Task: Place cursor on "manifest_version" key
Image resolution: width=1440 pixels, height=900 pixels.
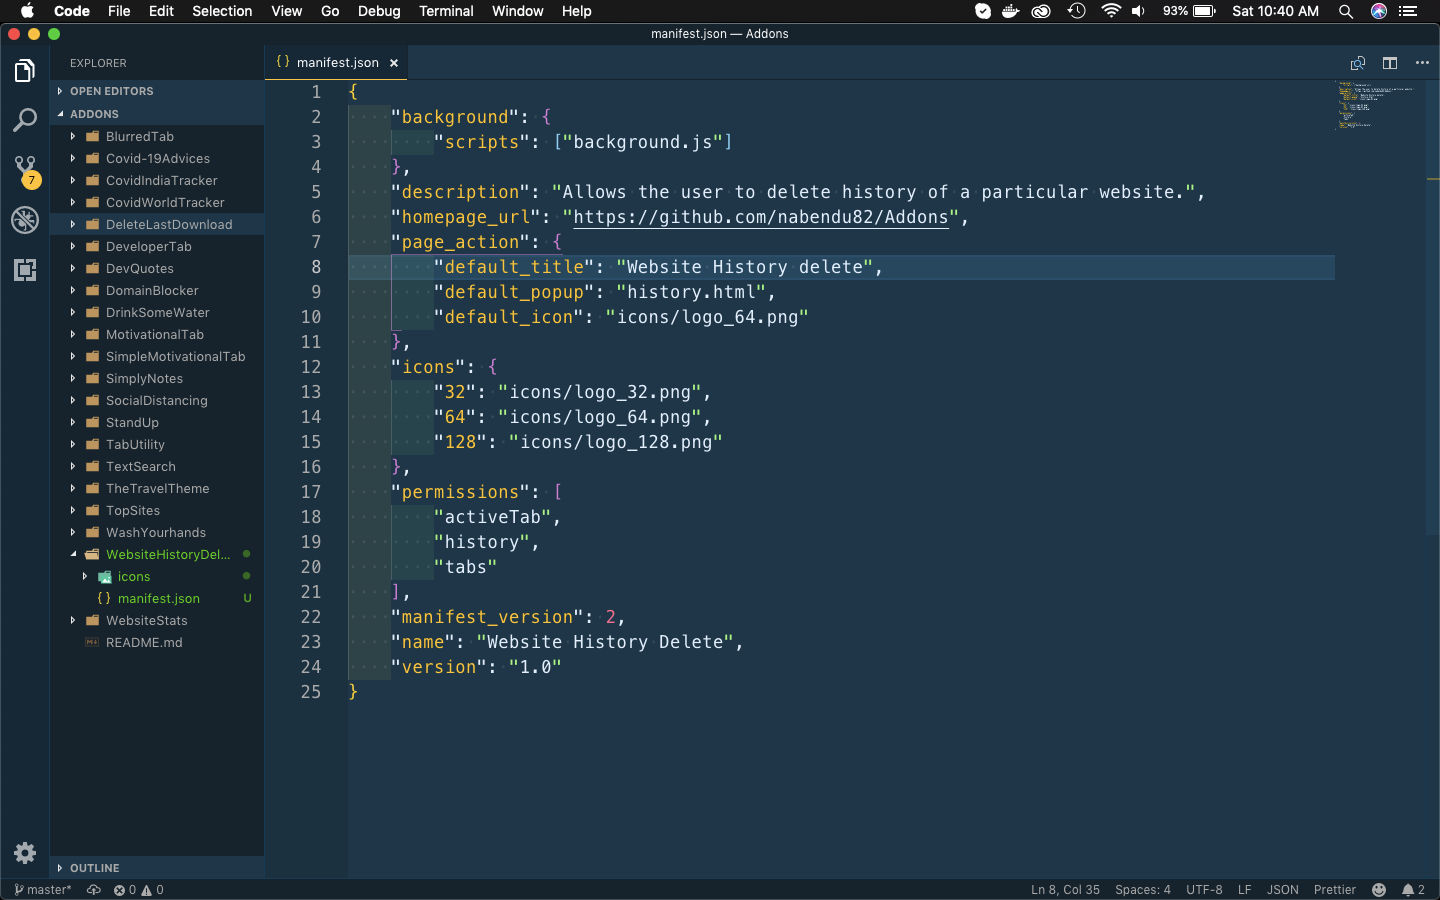Action: tap(487, 617)
